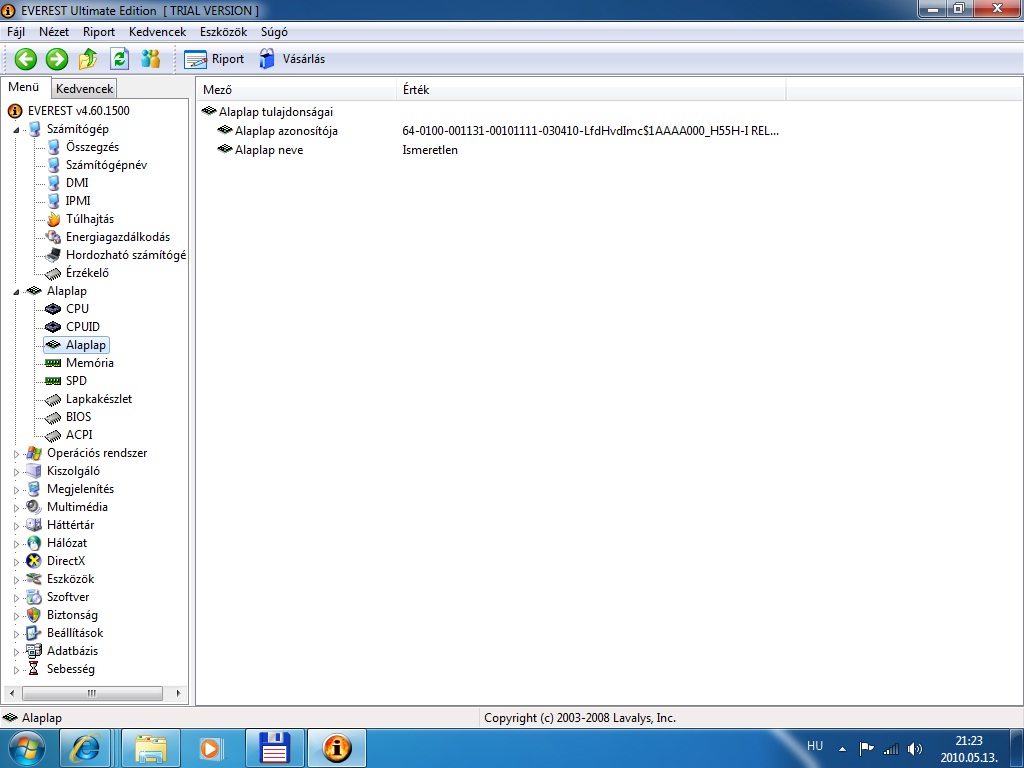1024x768 pixels.
Task: Select the Lapkakészlet chipset item
Action: (99, 398)
